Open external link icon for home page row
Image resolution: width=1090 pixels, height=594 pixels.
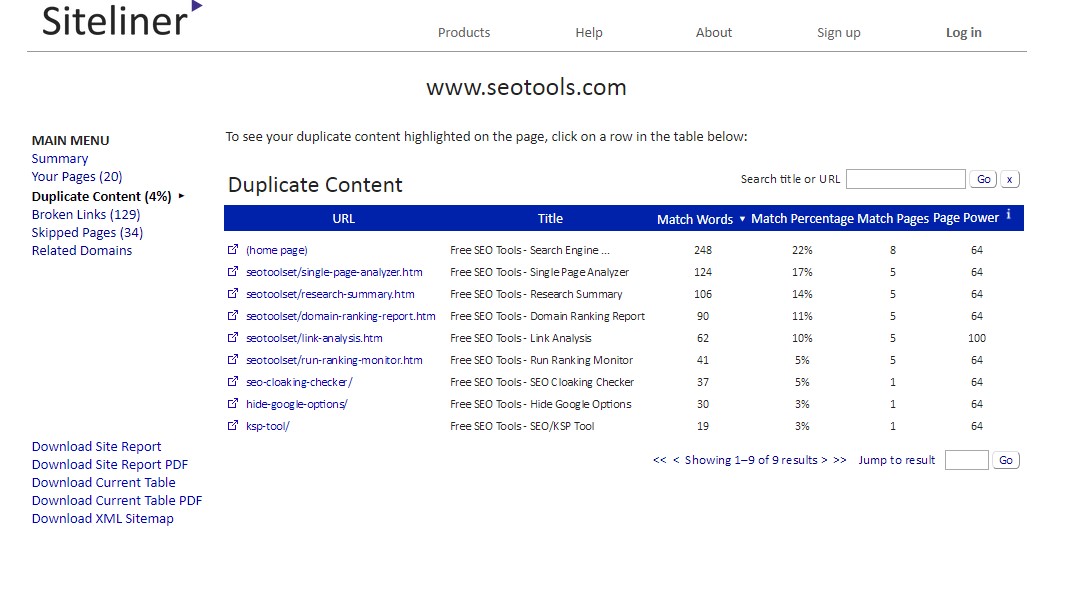tap(233, 250)
